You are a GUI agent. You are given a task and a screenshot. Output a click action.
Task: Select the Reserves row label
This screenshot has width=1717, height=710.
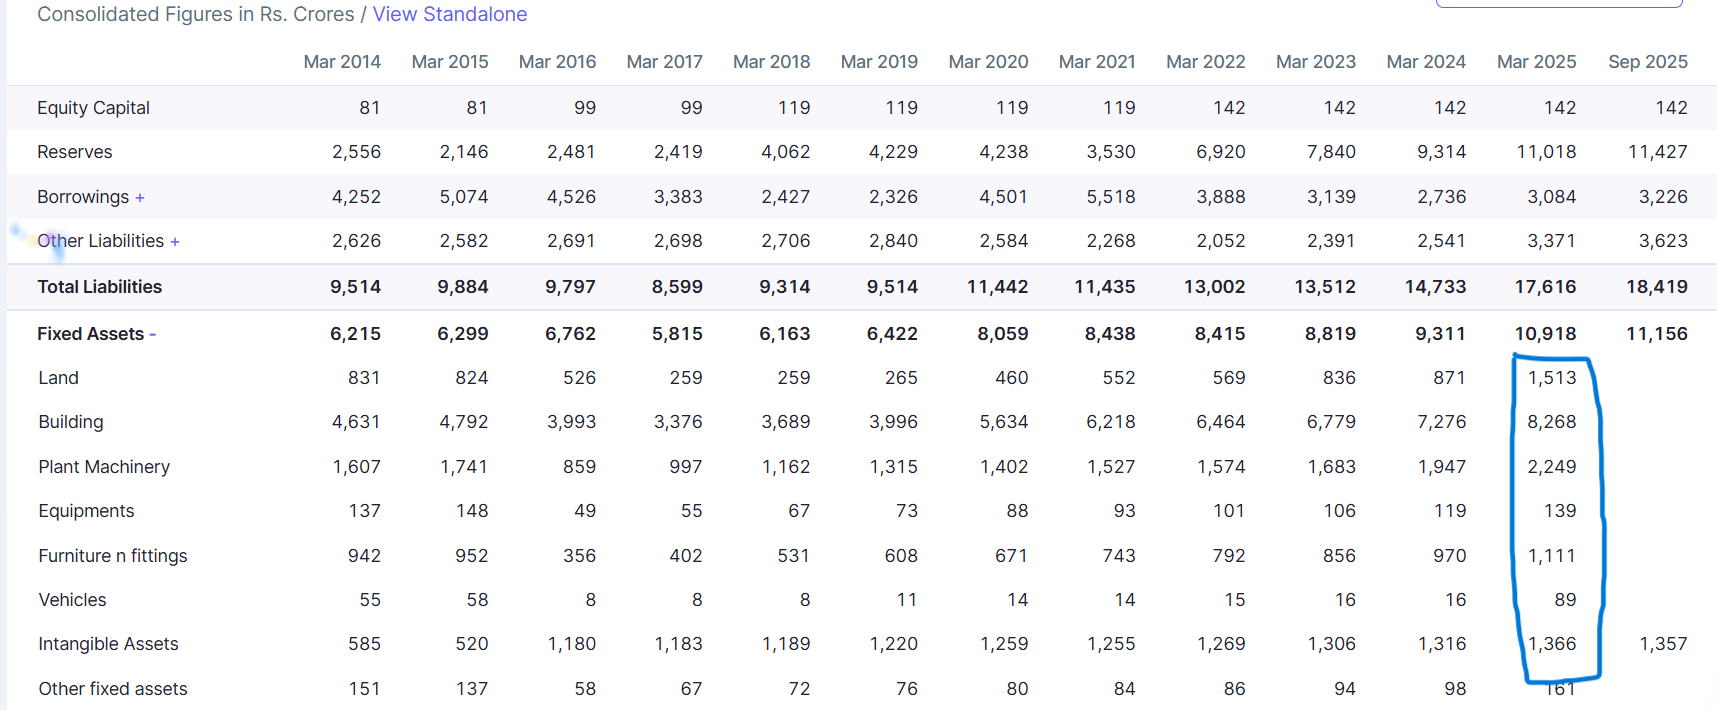click(x=75, y=152)
